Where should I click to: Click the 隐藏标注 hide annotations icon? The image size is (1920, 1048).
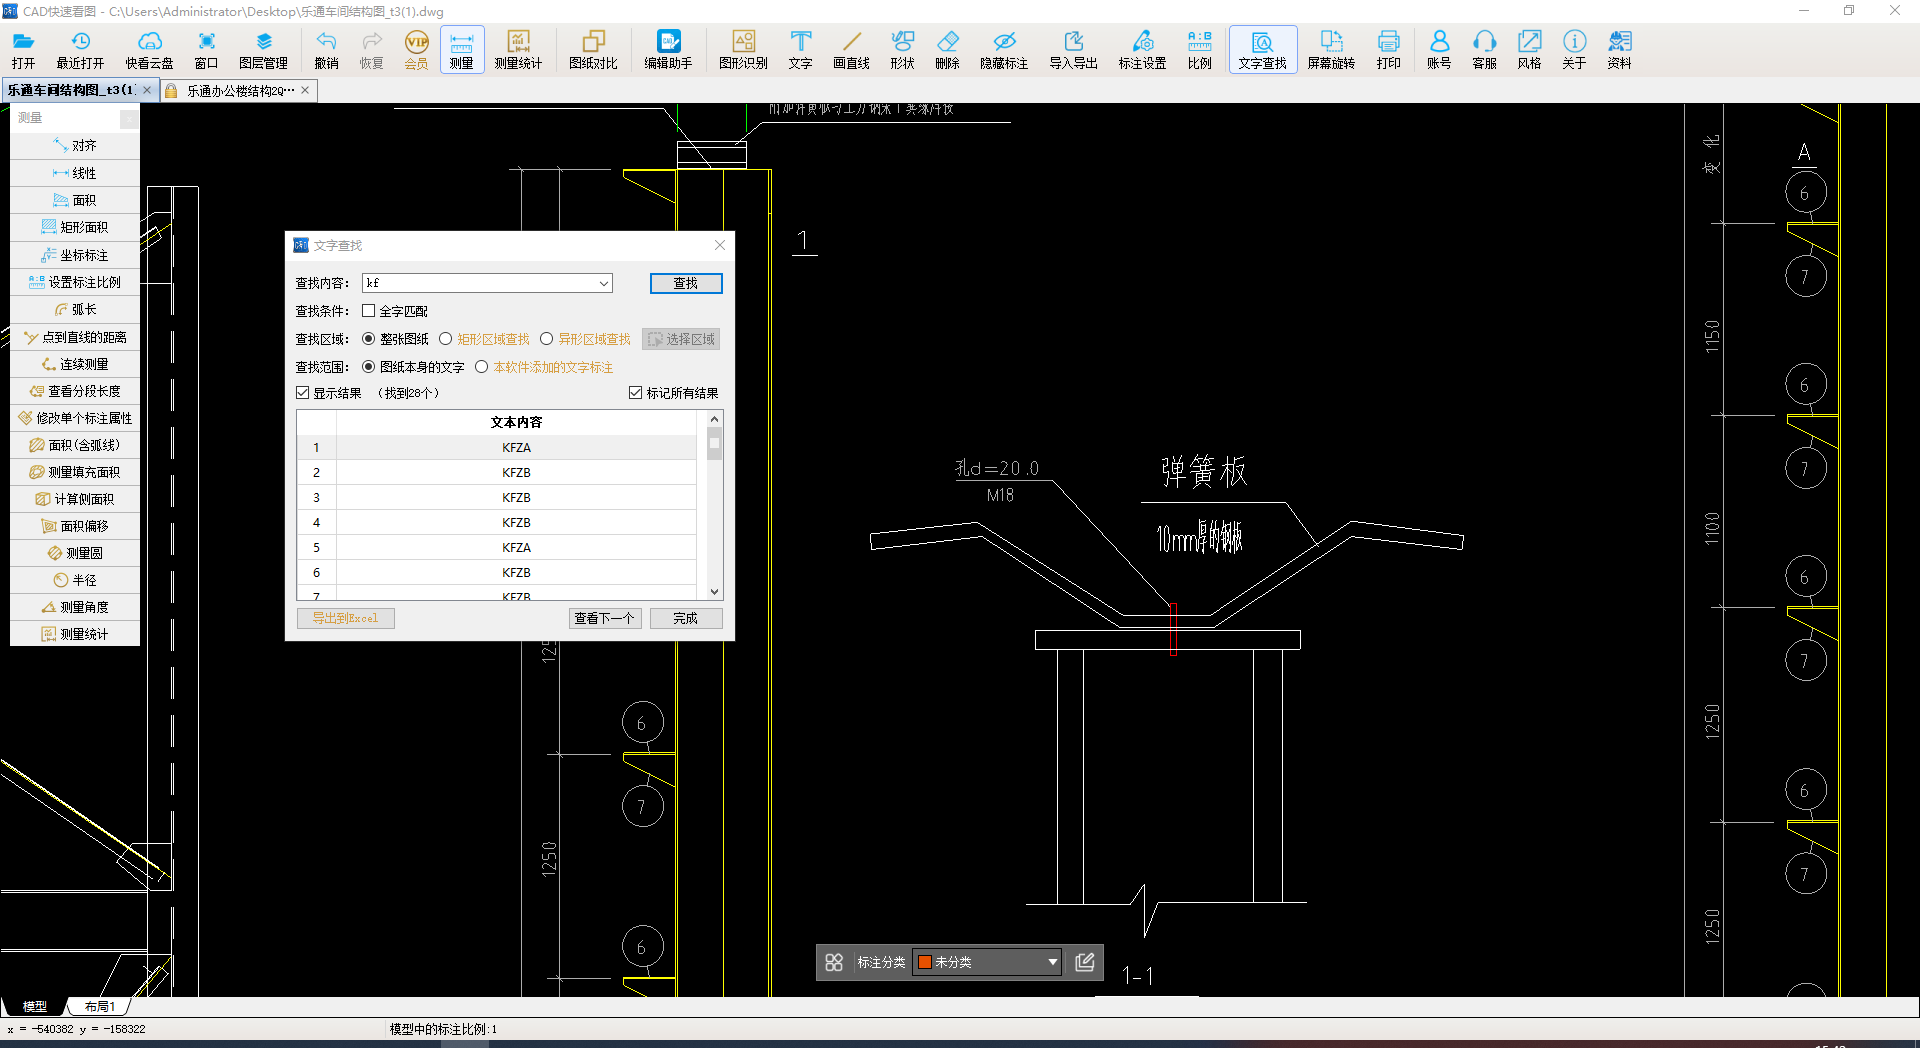(1004, 49)
